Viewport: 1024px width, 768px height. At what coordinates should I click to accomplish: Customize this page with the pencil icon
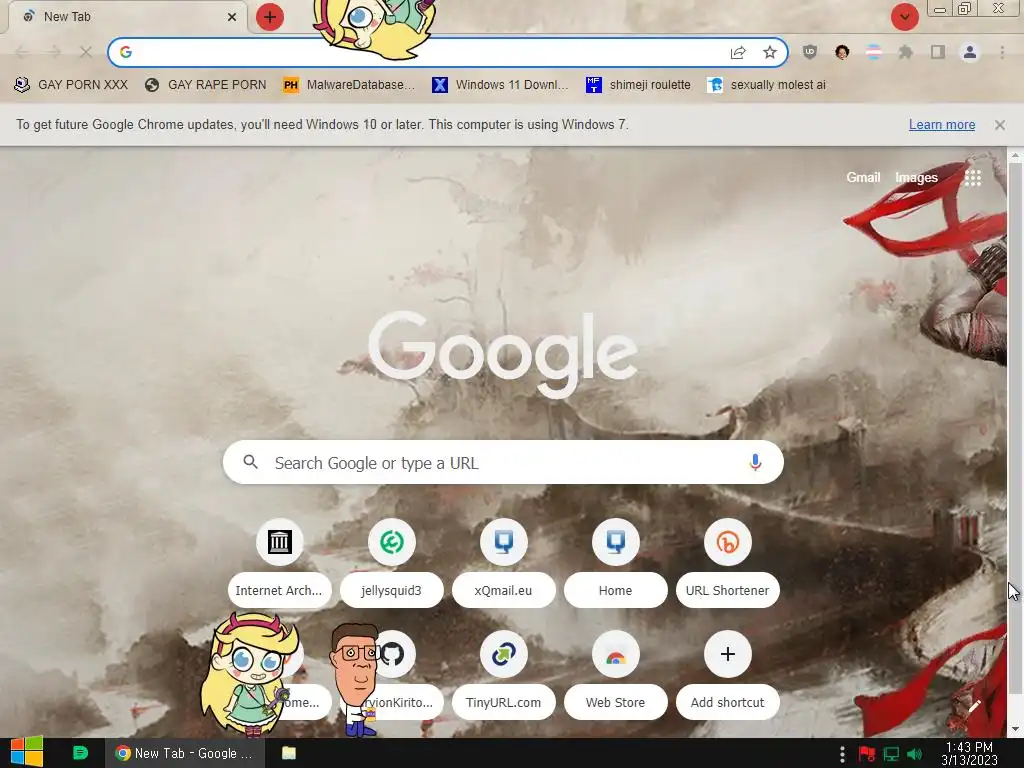pos(974,706)
